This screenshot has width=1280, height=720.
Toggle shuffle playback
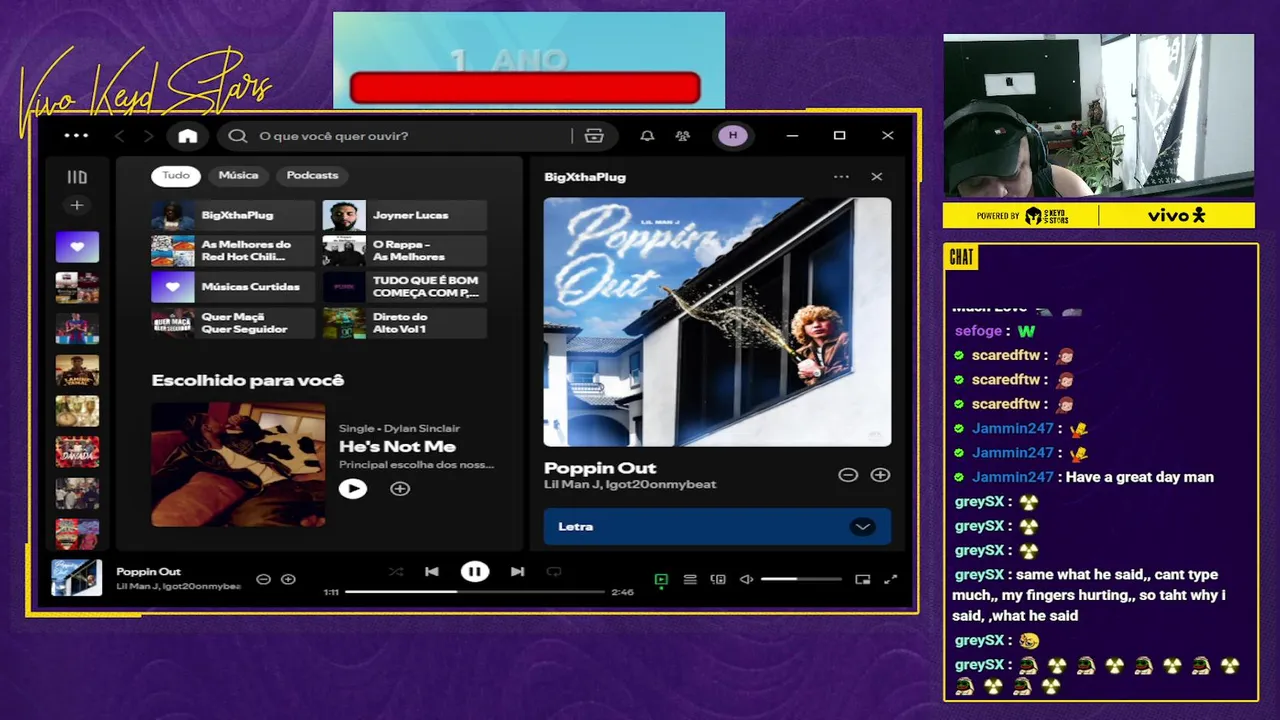[396, 572]
